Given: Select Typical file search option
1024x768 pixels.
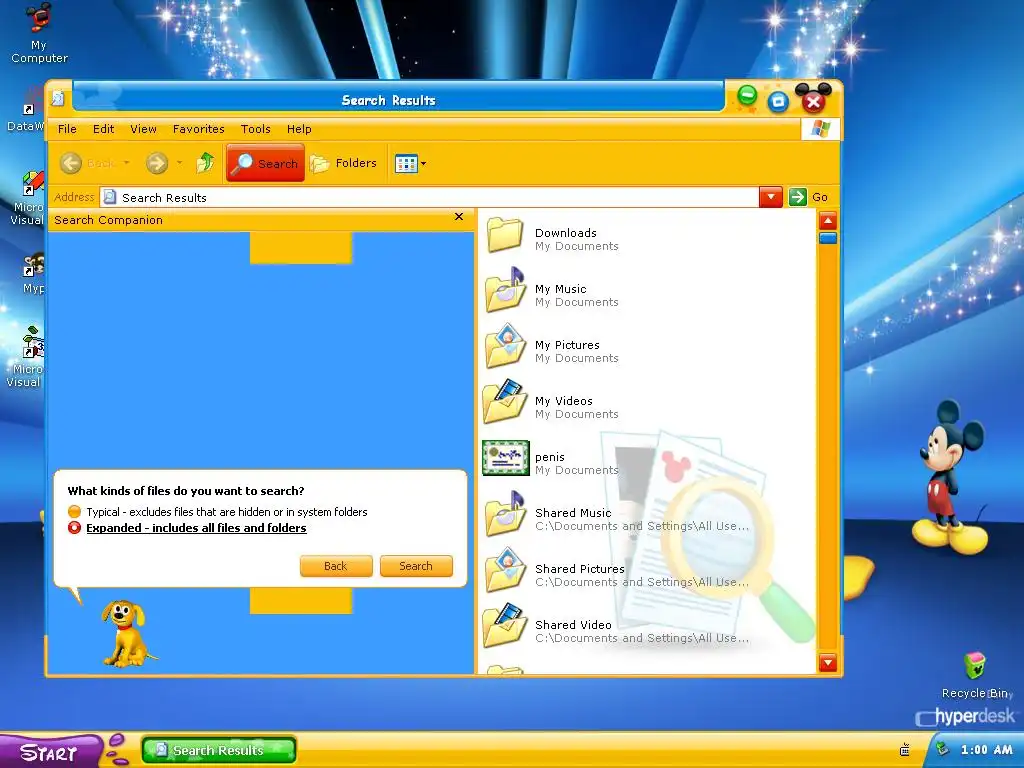Looking at the screenshot, I should pos(217,512).
